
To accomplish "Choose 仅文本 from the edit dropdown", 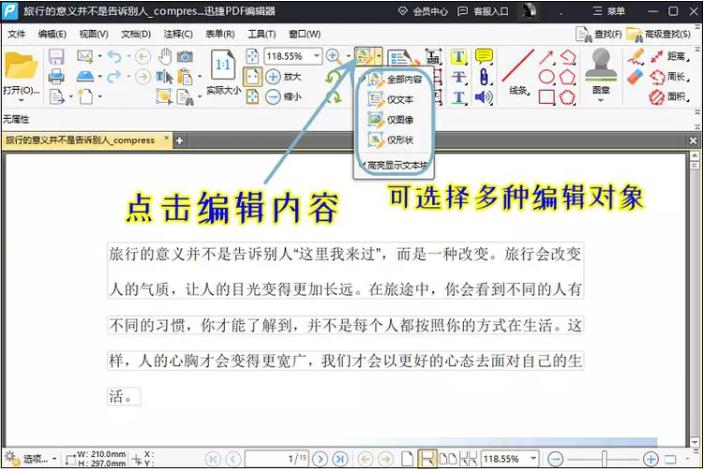I will coord(391,100).
